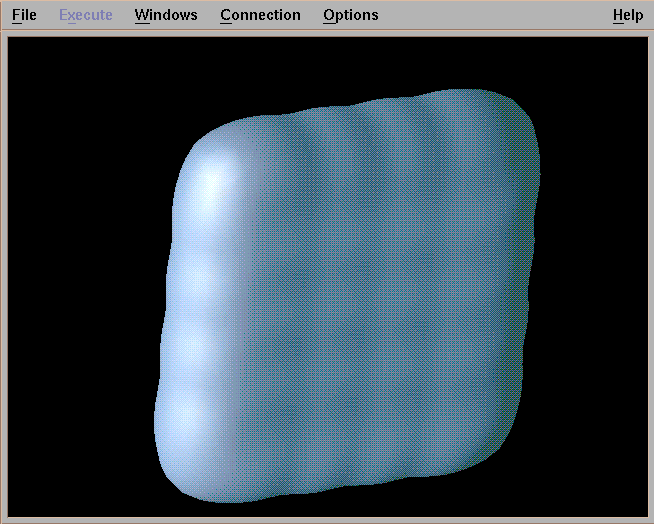This screenshot has height=524, width=654.
Task: Click the bottom edge of the rendered object
Action: [330, 490]
